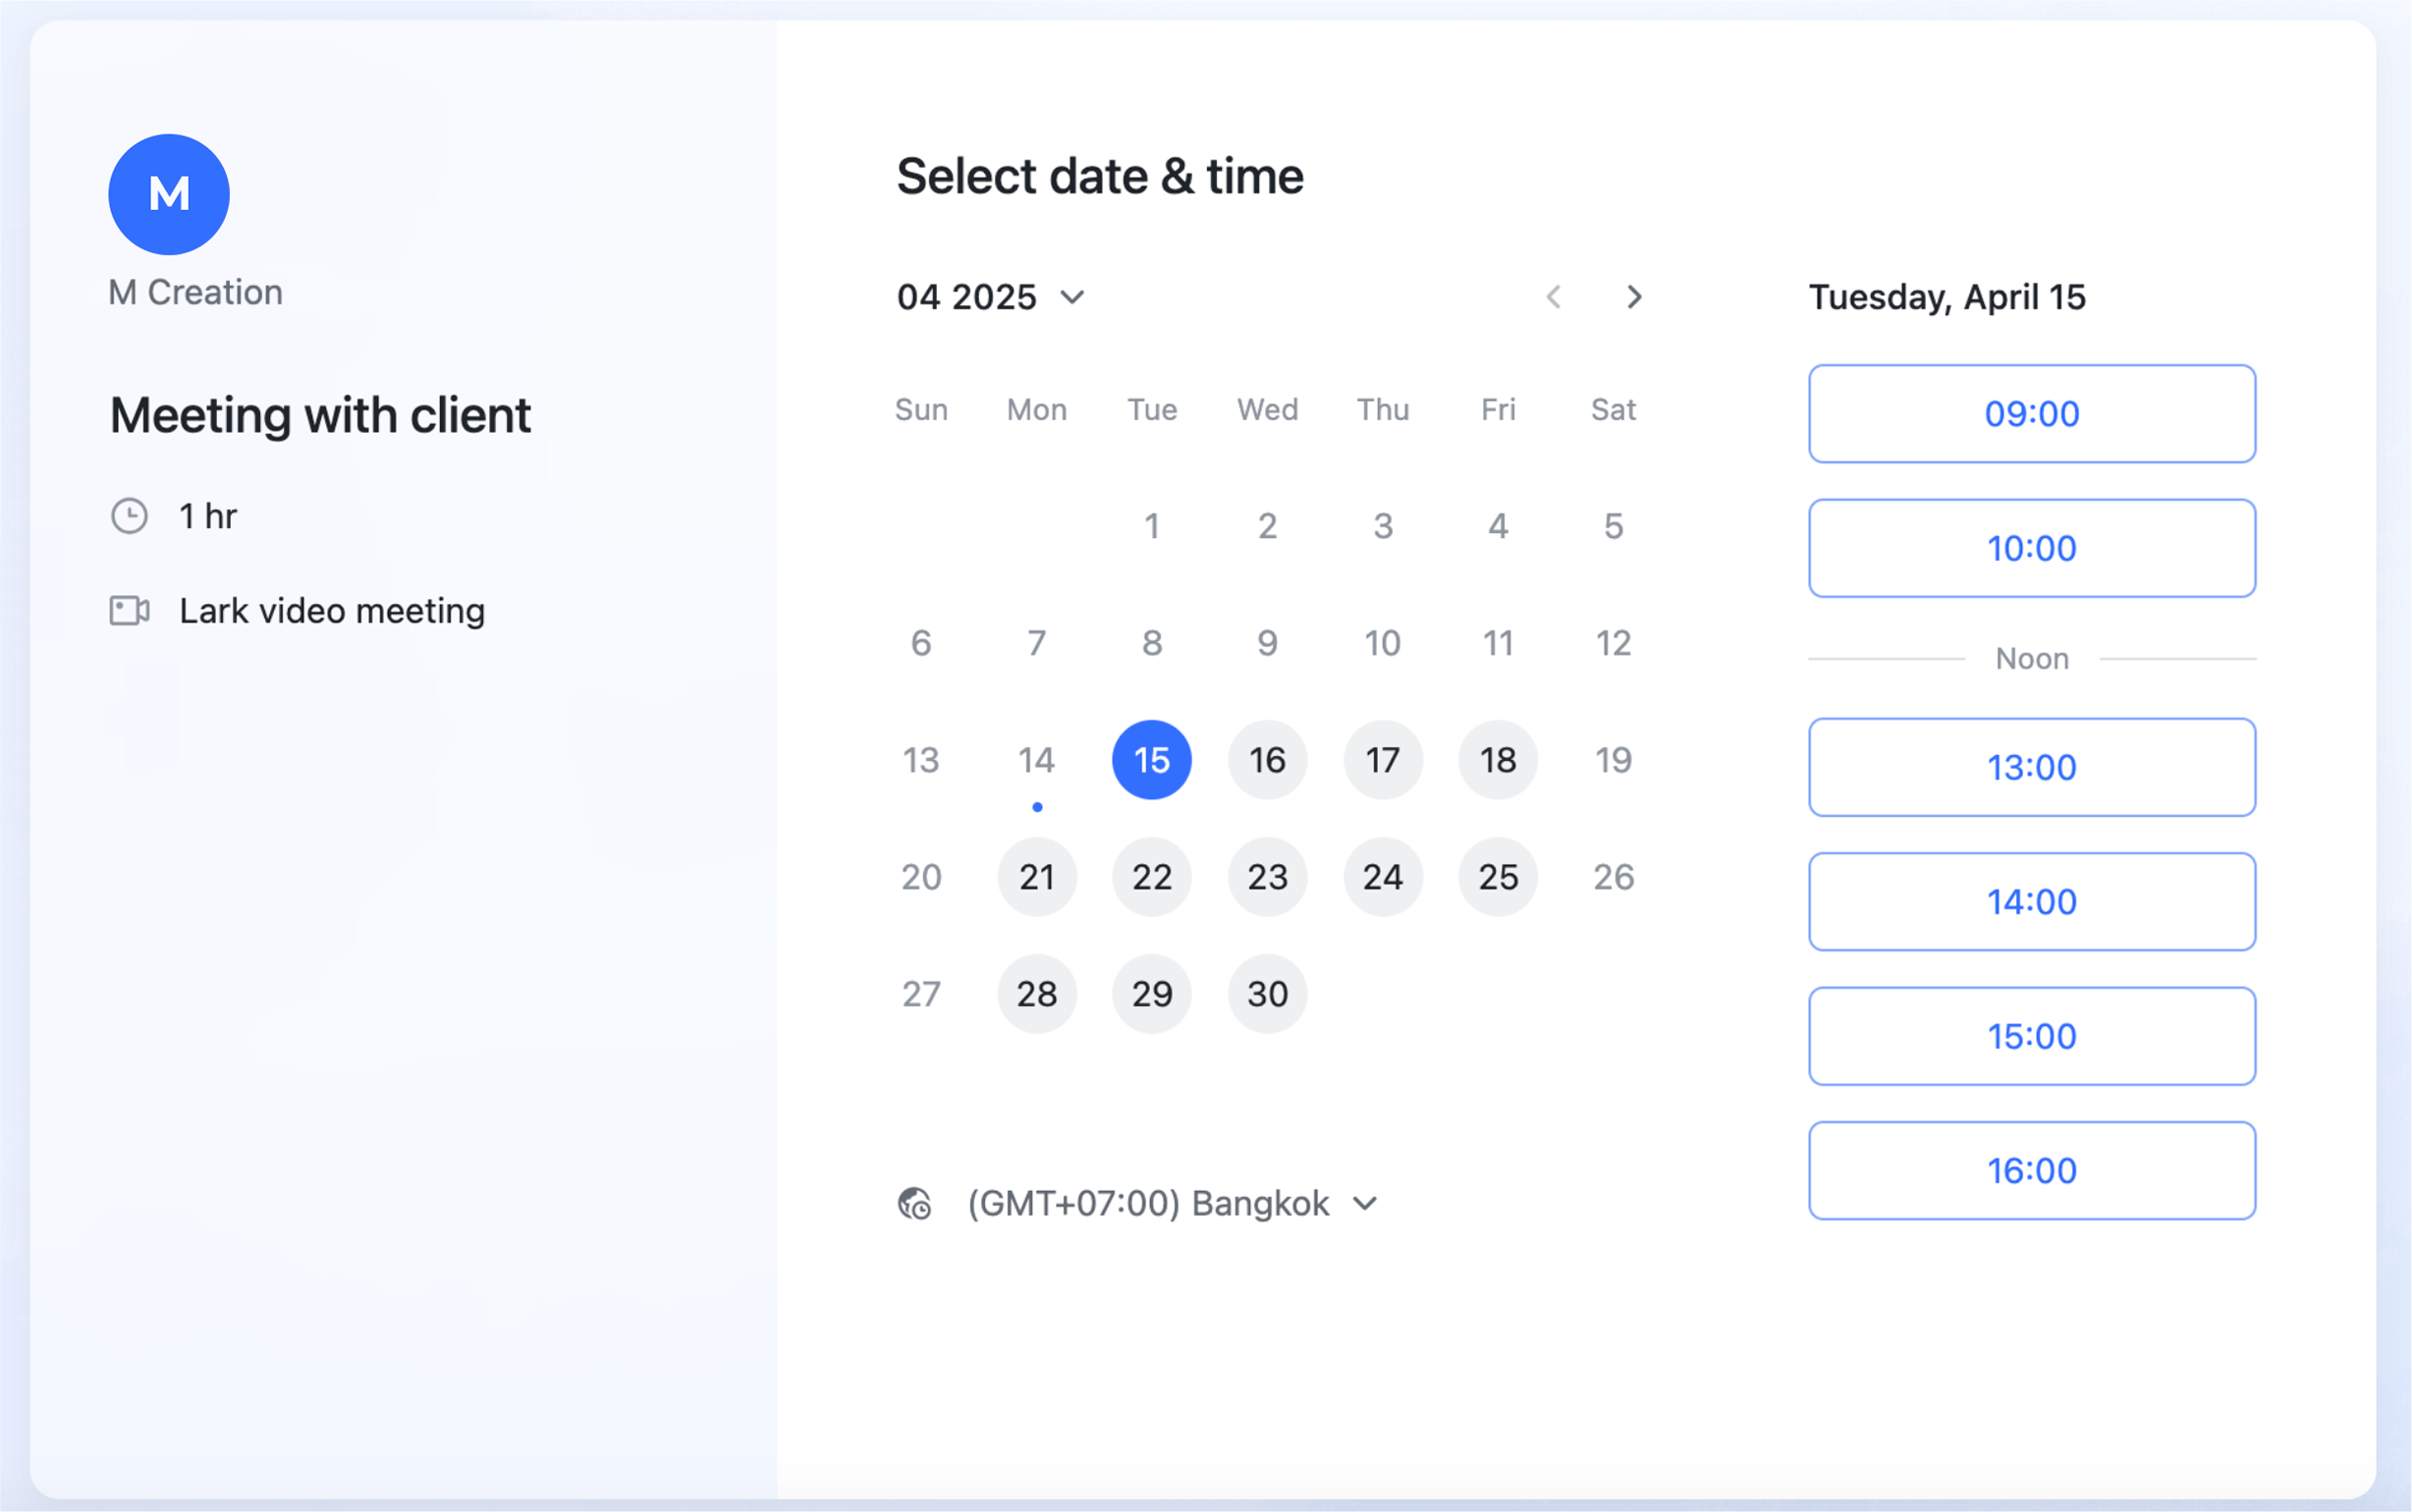The image size is (2412, 1512).
Task: Choose the 13:00 time slot
Action: click(2032, 767)
